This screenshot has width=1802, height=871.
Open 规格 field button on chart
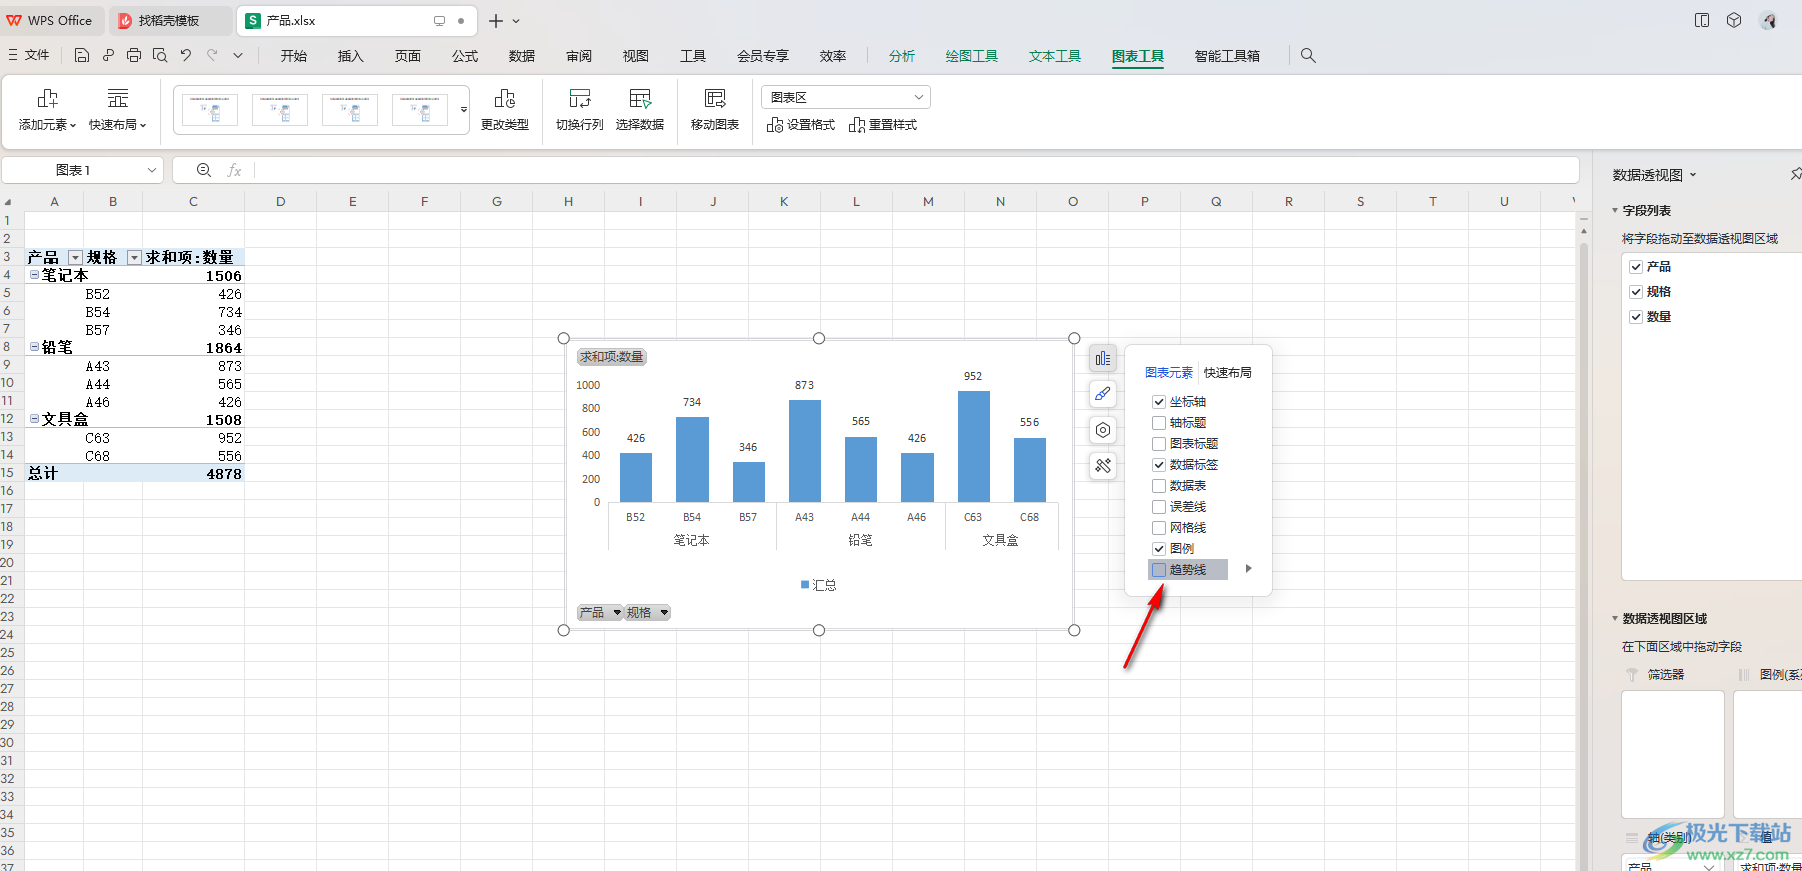click(x=648, y=613)
